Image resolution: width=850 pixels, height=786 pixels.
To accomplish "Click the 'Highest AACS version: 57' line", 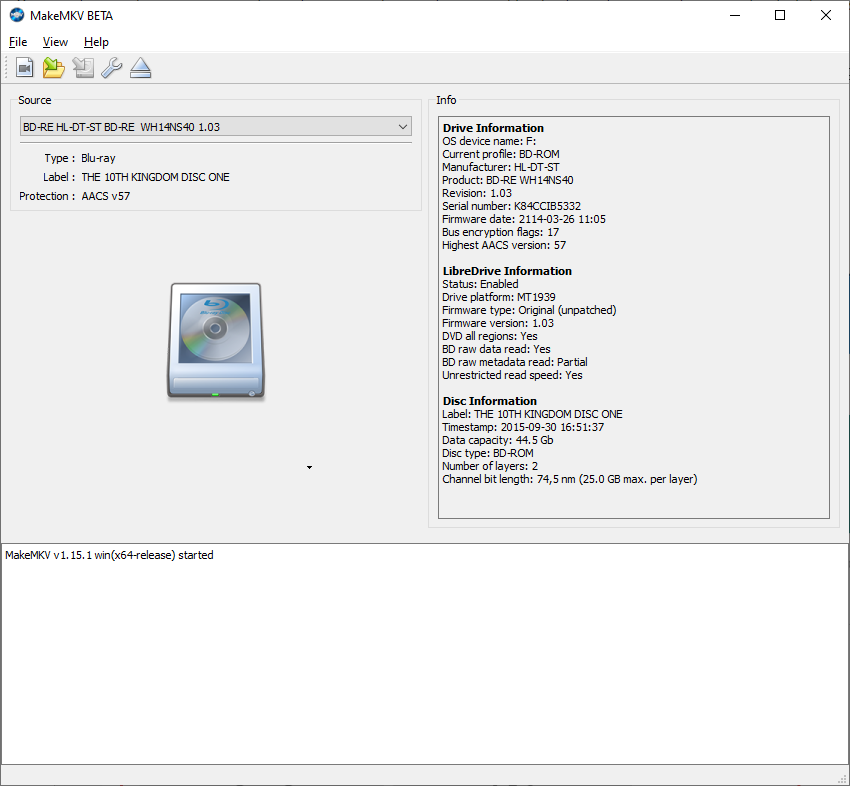I will tap(504, 245).
